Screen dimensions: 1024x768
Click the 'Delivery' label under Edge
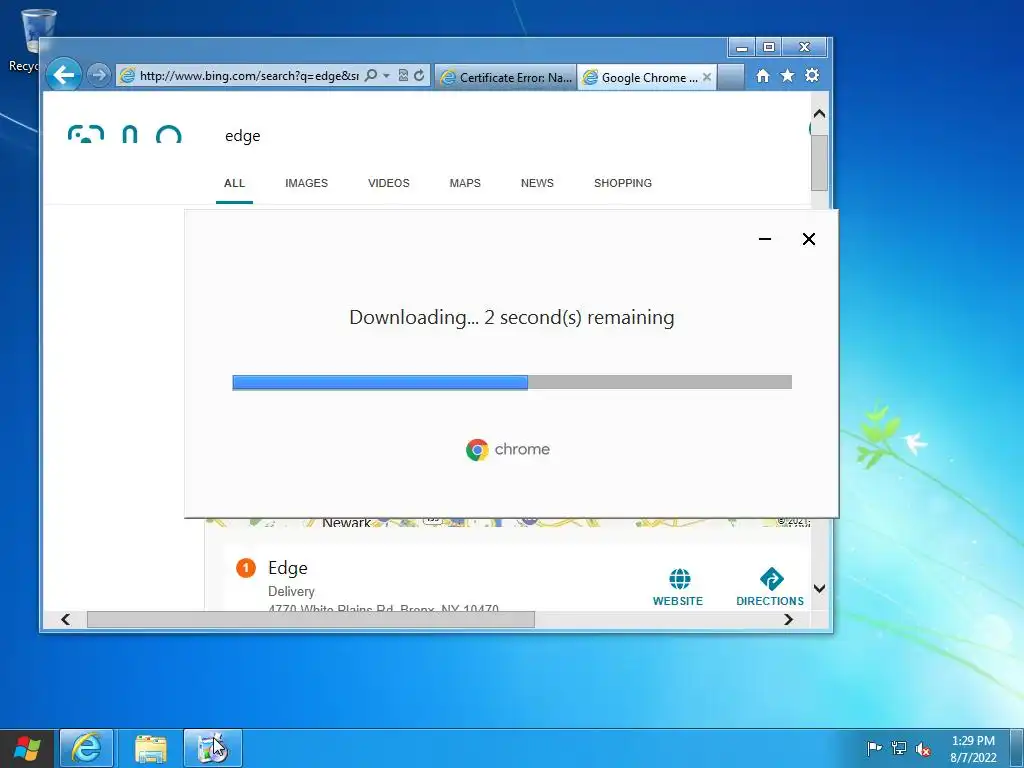pos(291,591)
